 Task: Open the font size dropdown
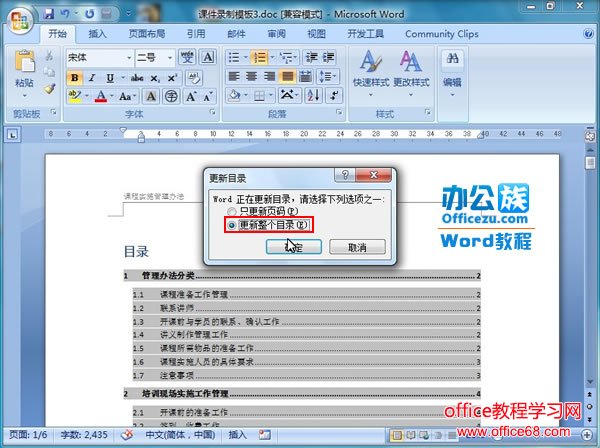[x=170, y=58]
